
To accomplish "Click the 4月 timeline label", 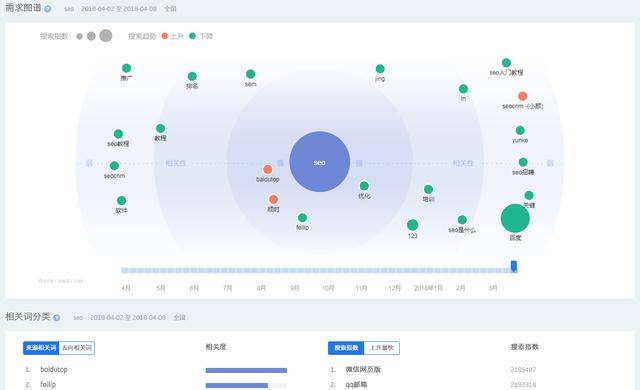I will (x=126, y=288).
